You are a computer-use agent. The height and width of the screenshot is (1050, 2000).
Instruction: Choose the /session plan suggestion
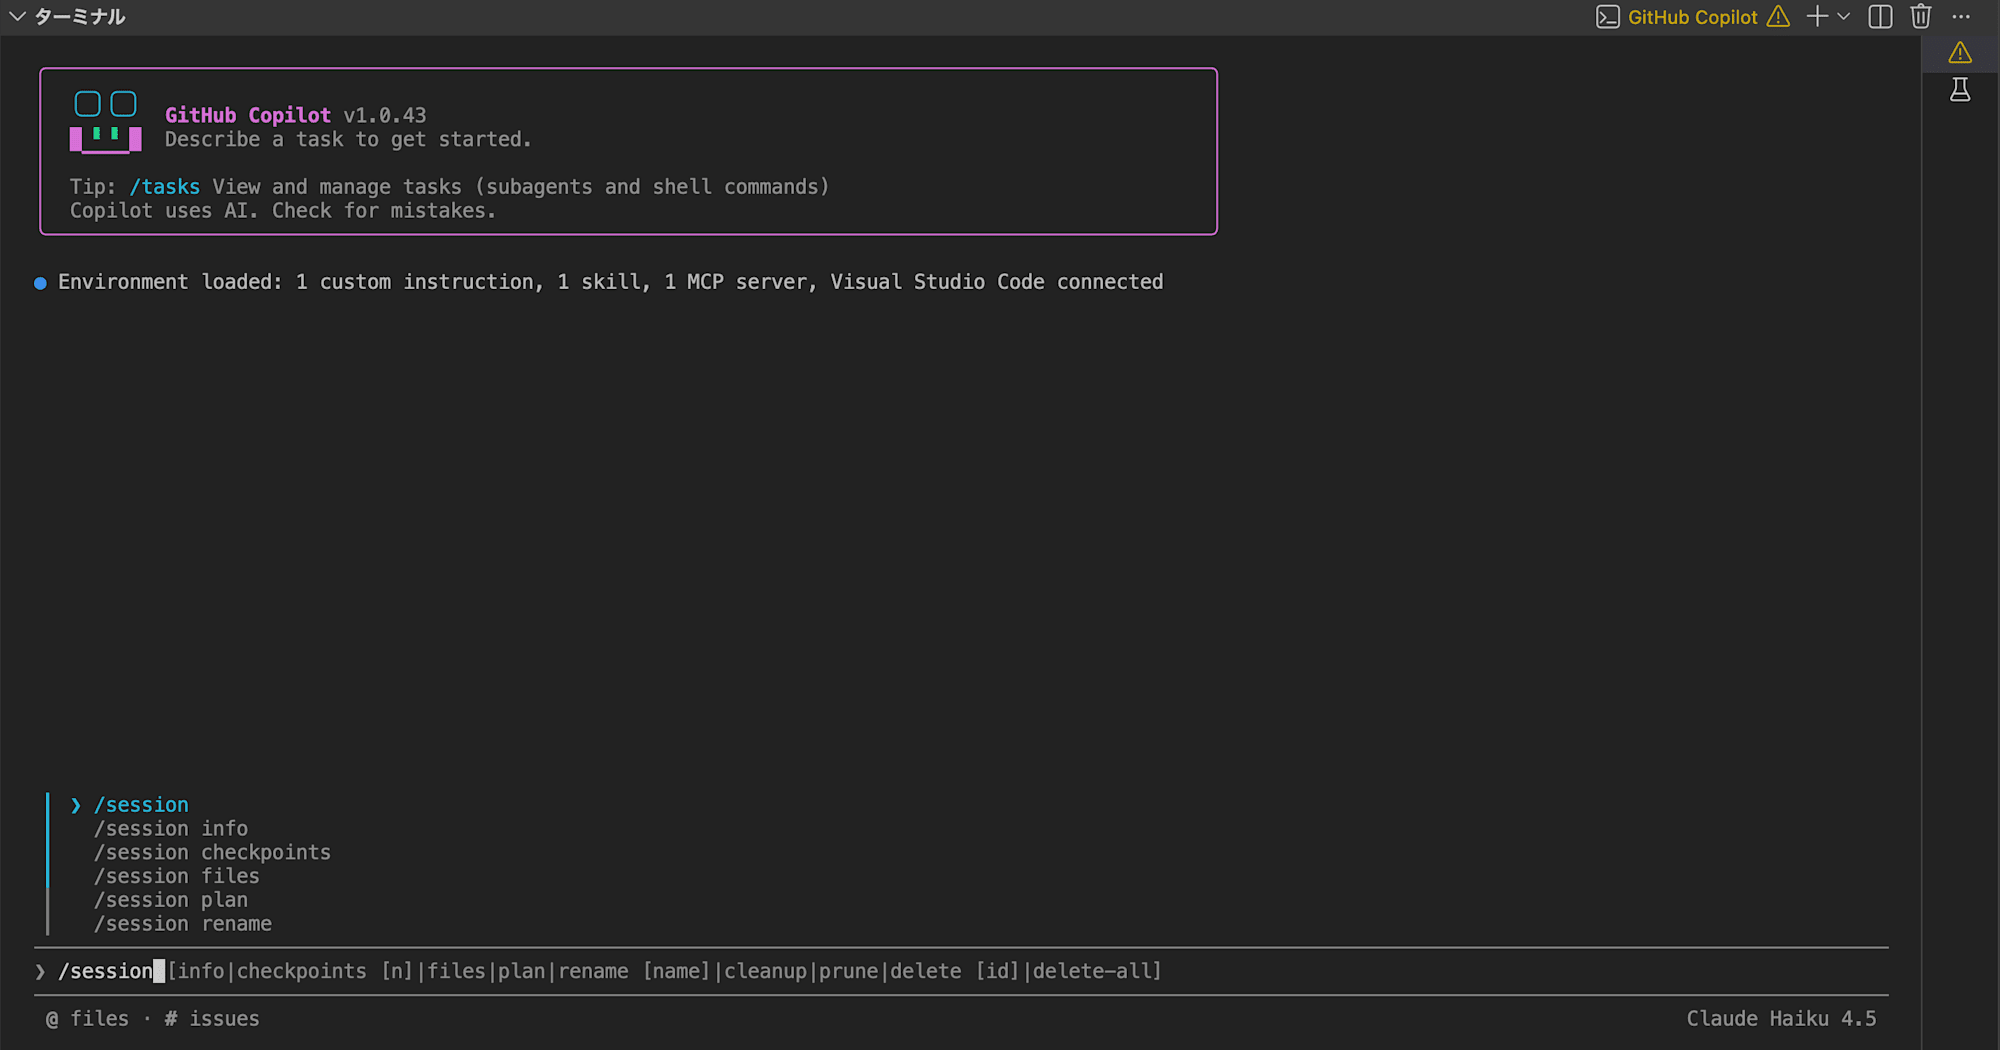(171, 901)
